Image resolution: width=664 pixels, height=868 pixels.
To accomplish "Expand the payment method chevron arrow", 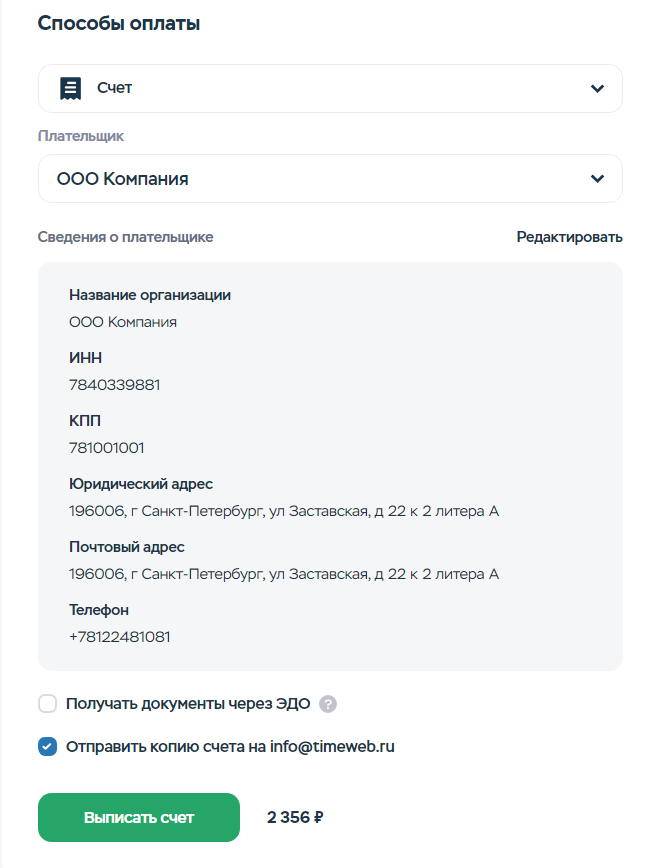I will point(597,88).
